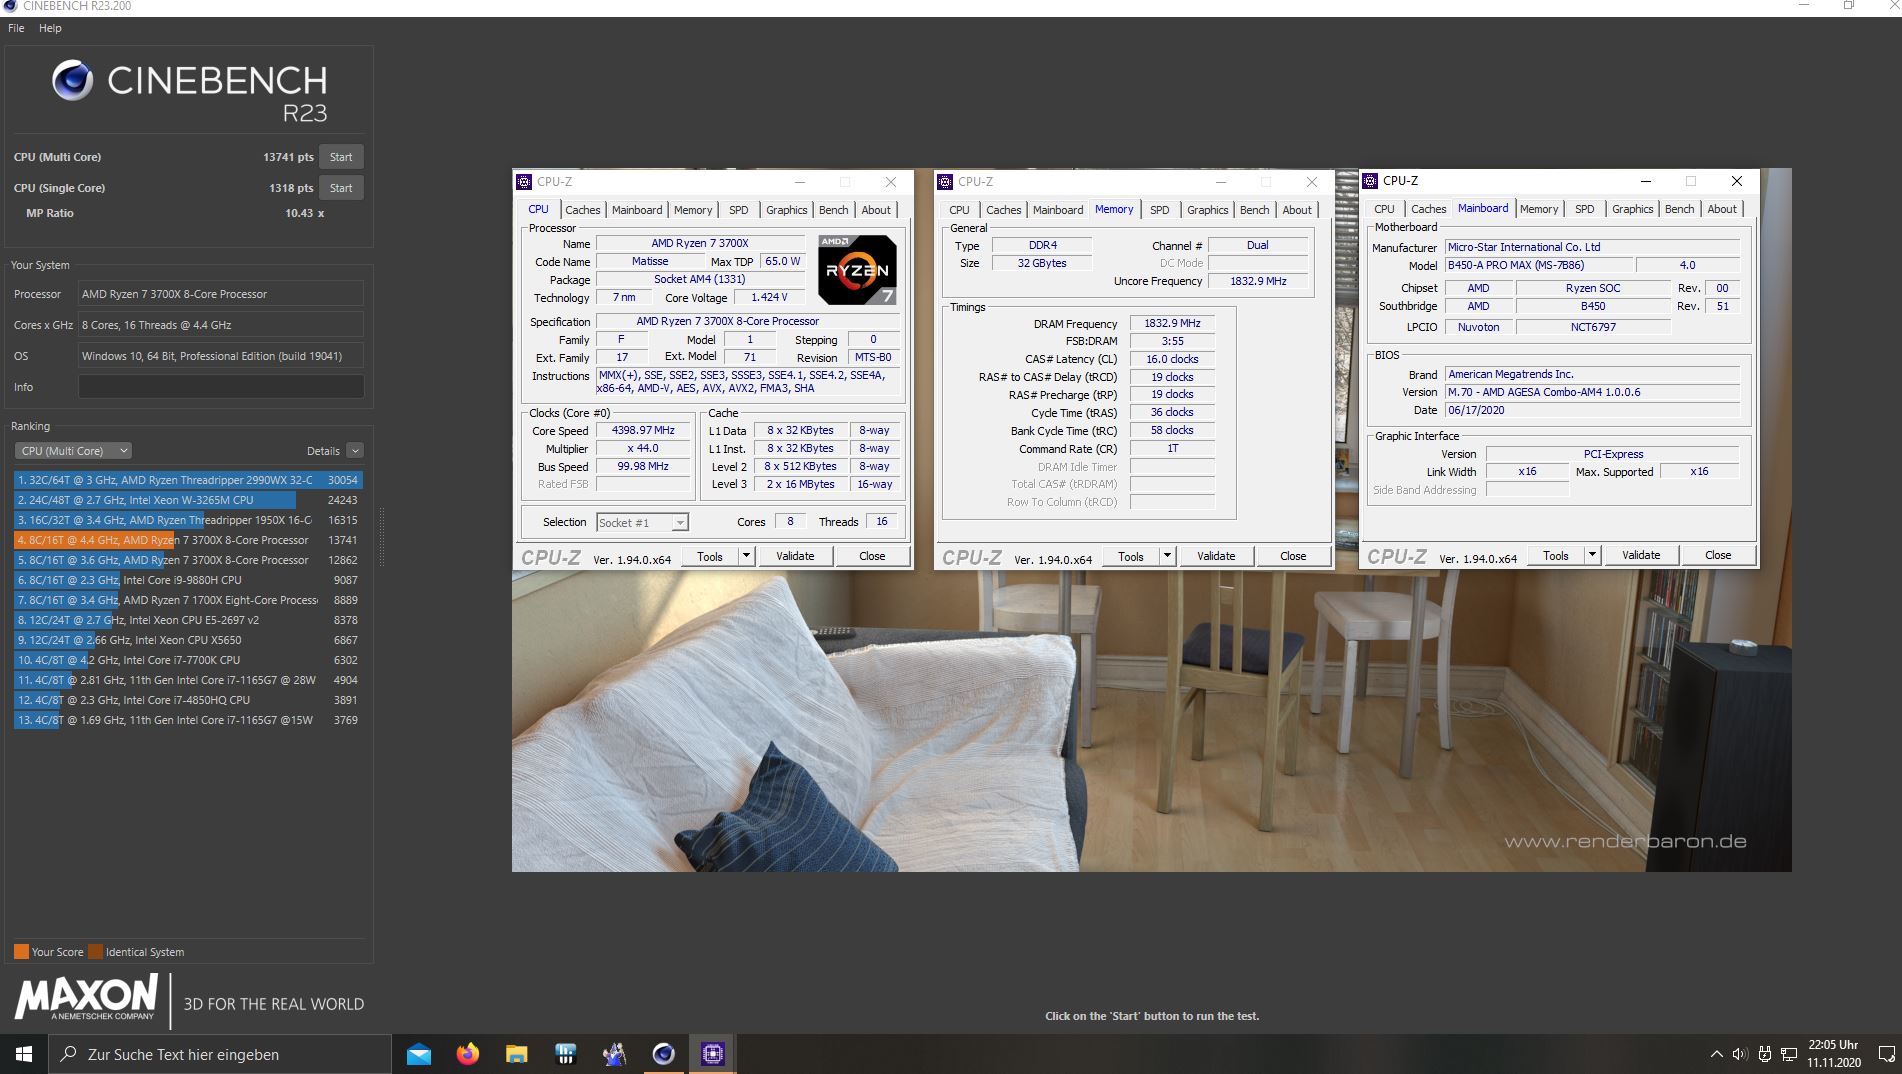Screen dimensions: 1902x1074
Task: Select the 4.4 GHz Ryzen 7 3700X ranking row
Action: (188, 540)
